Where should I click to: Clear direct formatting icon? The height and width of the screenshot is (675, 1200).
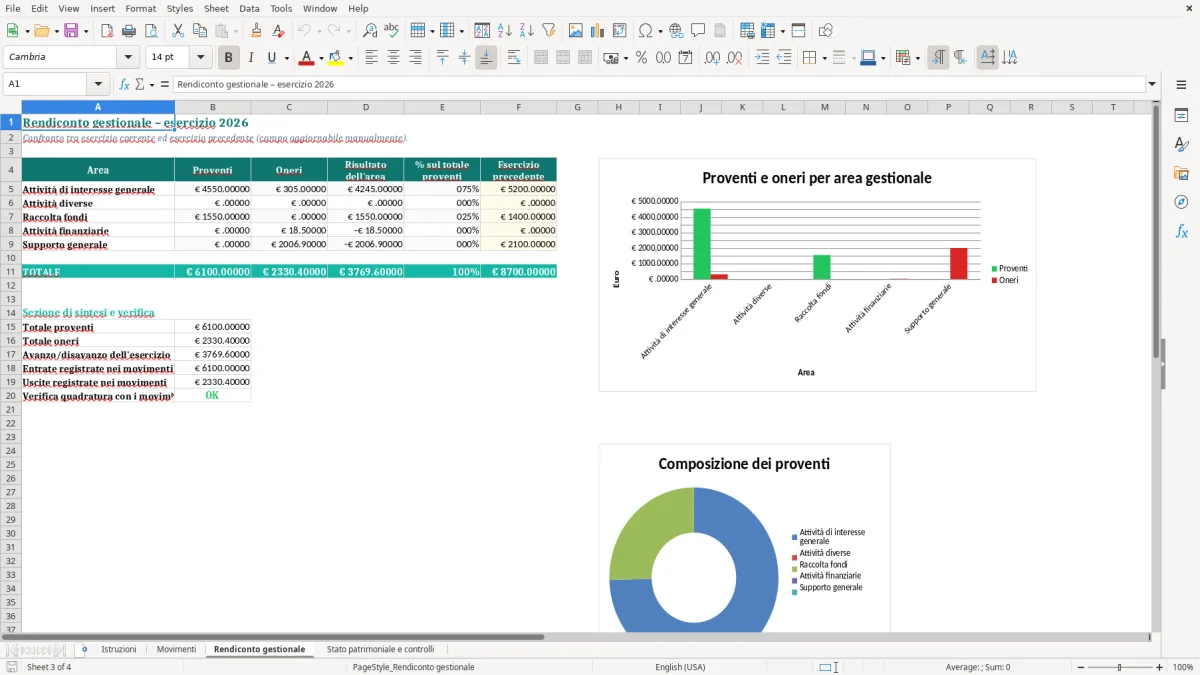(x=279, y=31)
